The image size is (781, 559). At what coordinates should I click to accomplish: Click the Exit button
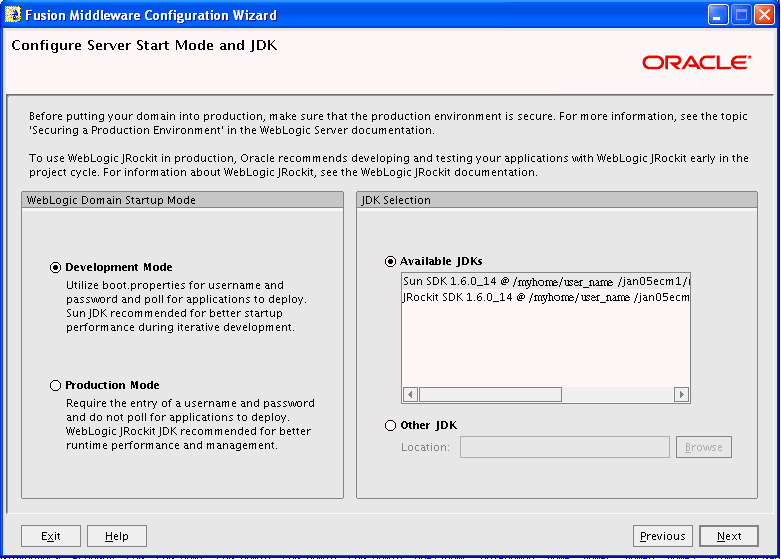pos(51,536)
